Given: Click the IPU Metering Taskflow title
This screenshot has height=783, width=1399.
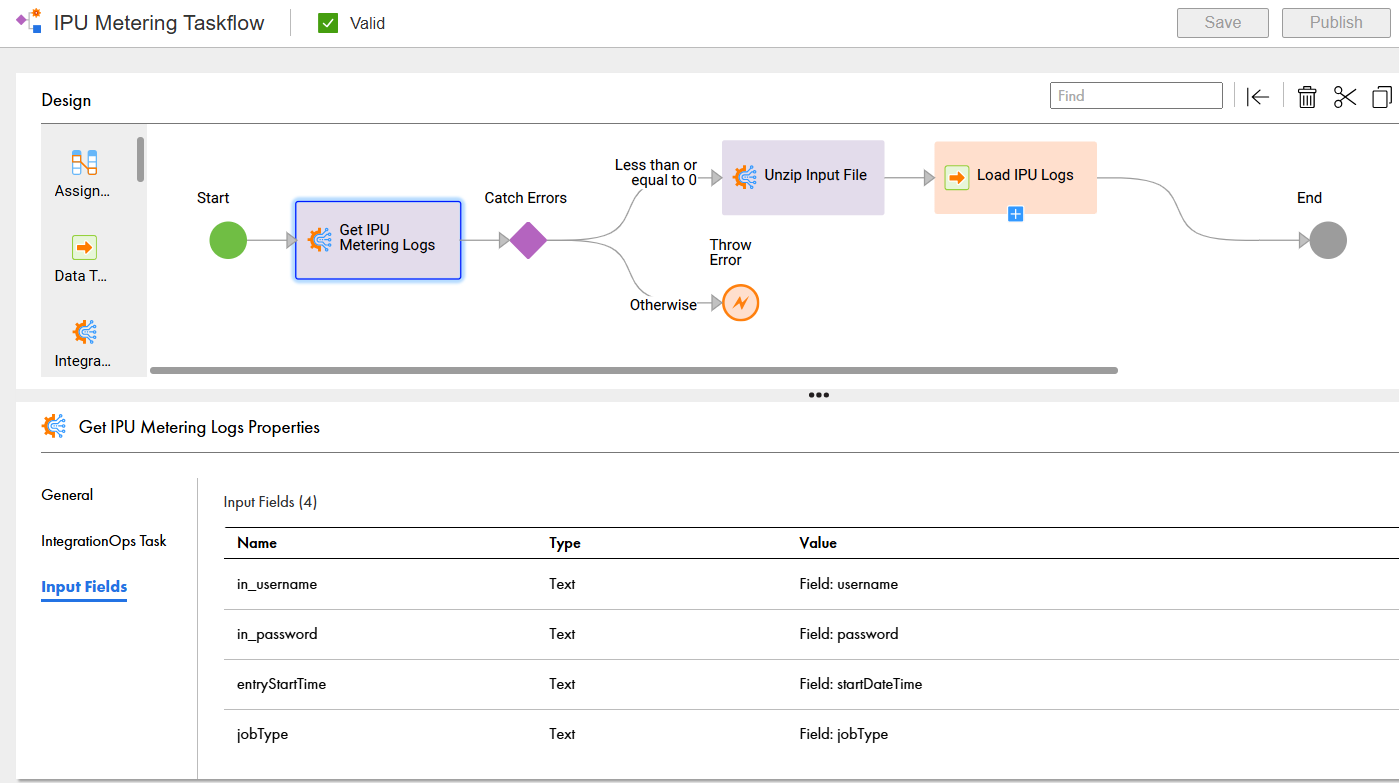Looking at the screenshot, I should click(159, 23).
